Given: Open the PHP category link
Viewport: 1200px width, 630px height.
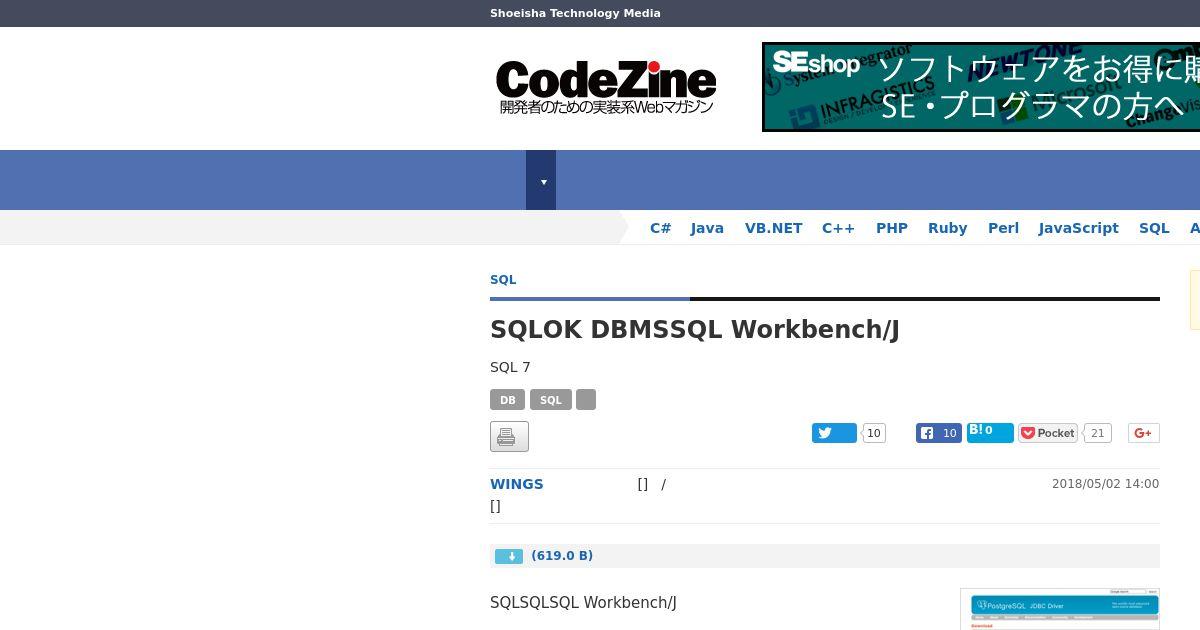Looking at the screenshot, I should [x=892, y=228].
